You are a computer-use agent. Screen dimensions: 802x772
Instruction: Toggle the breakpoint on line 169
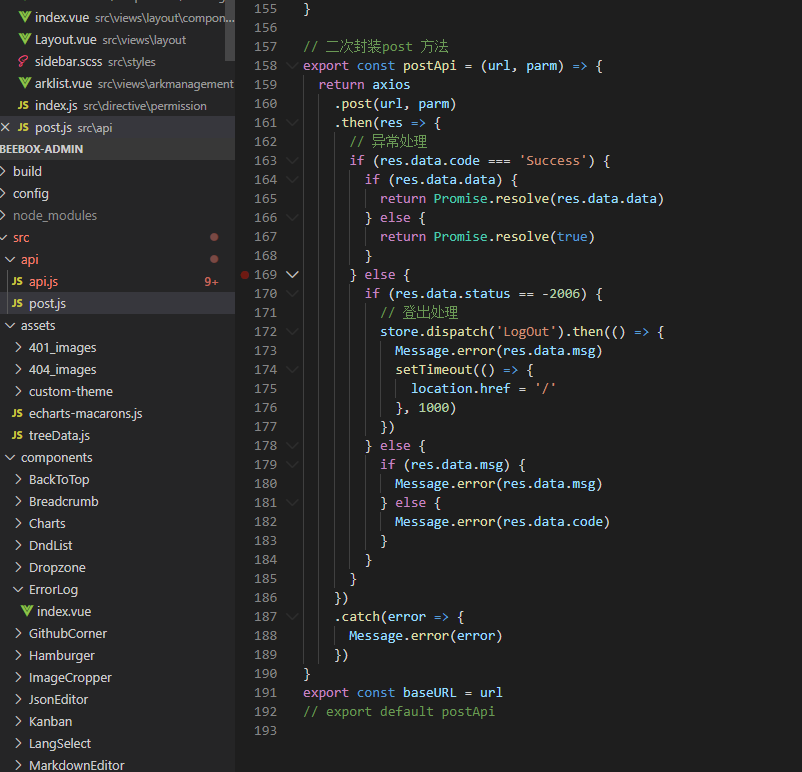pos(245,274)
